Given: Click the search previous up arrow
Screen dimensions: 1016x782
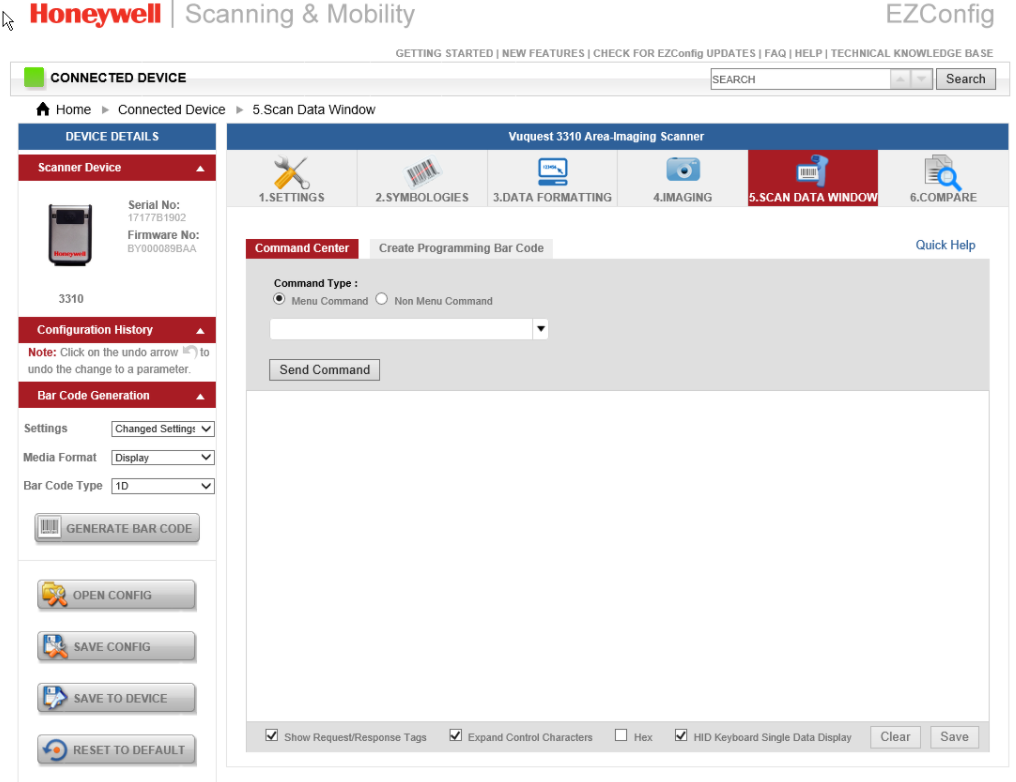Looking at the screenshot, I should tap(900, 79).
